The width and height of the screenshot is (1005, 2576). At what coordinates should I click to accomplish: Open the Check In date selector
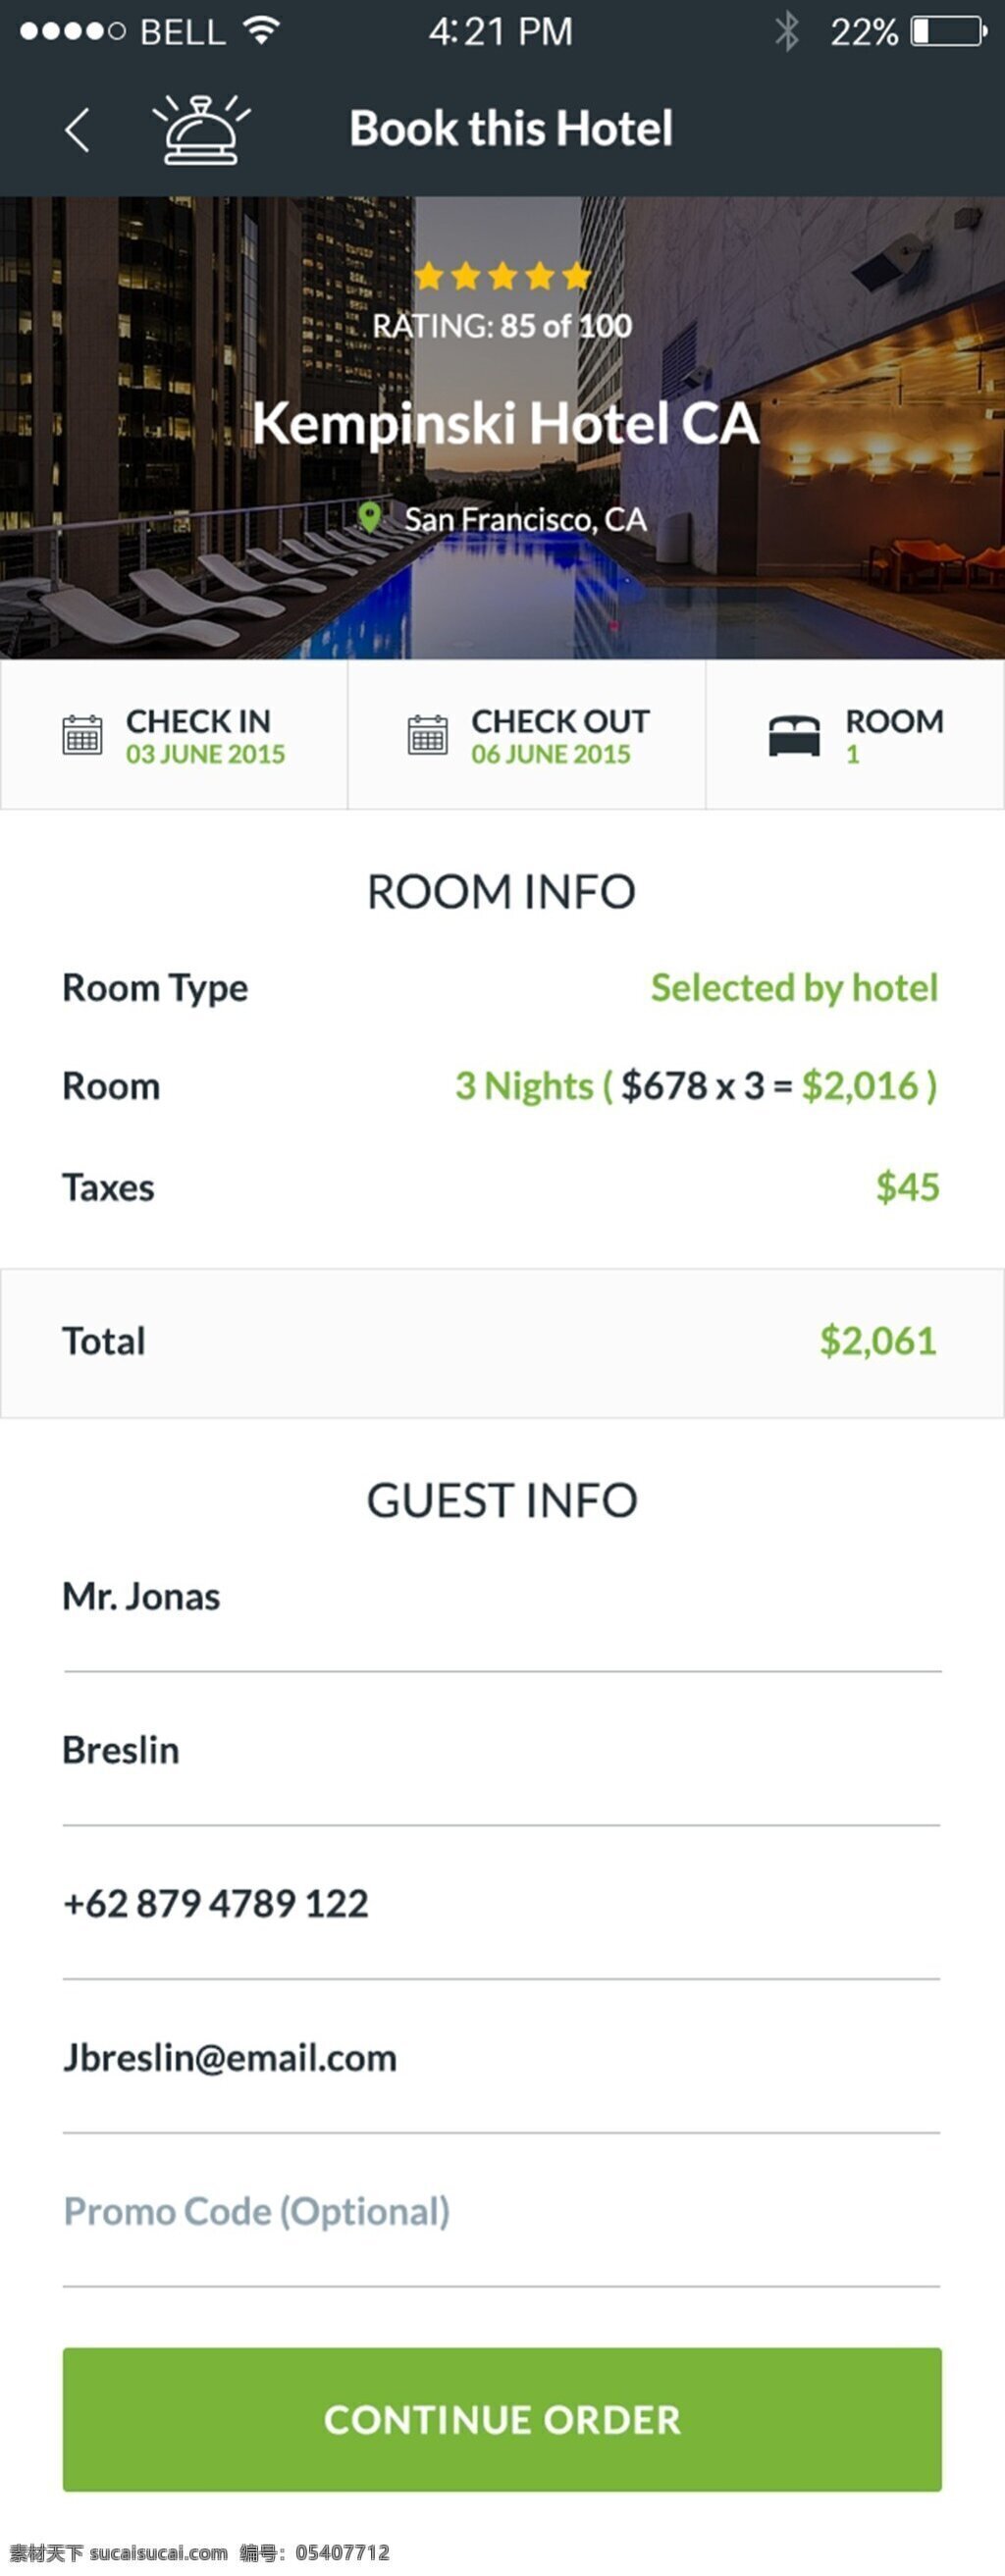click(174, 735)
